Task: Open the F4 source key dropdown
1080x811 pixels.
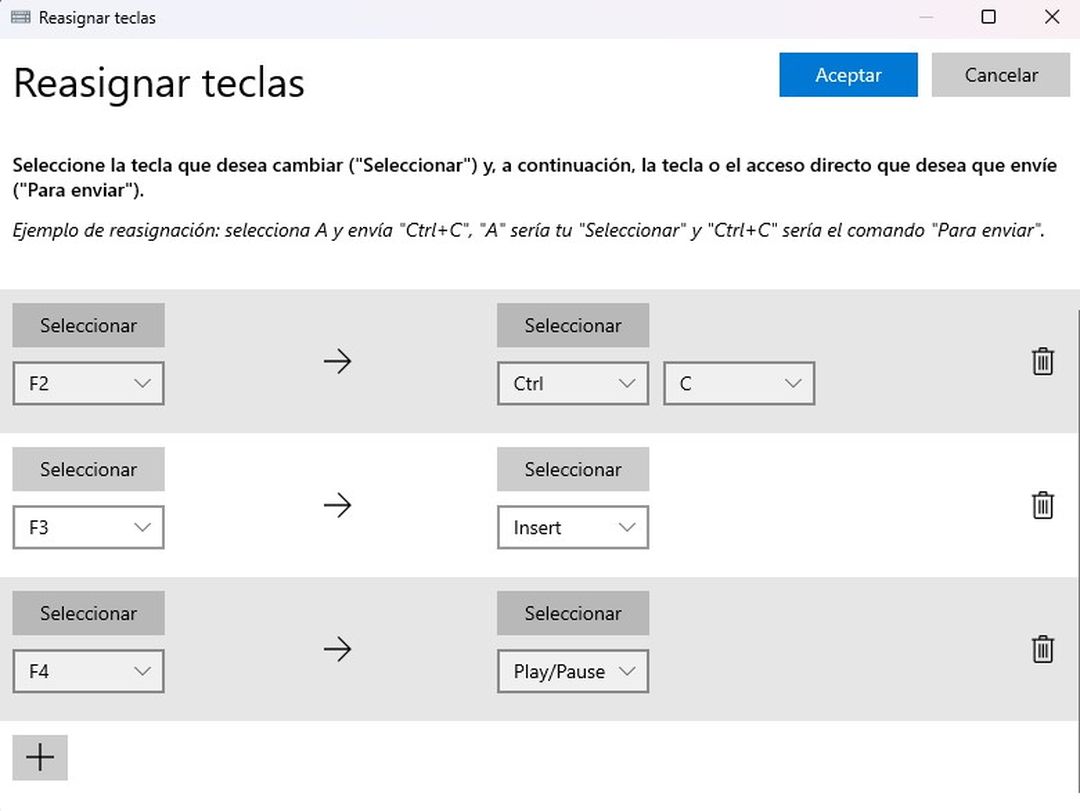Action: tap(88, 672)
